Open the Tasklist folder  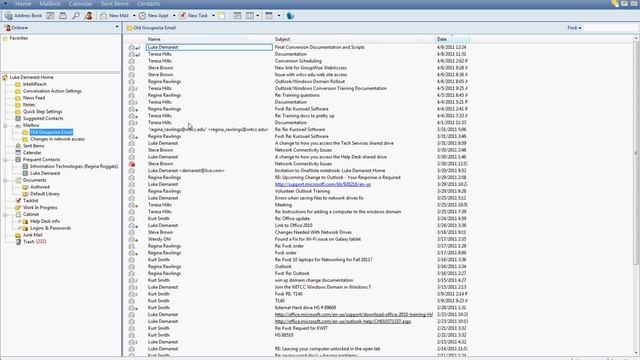coord(31,201)
